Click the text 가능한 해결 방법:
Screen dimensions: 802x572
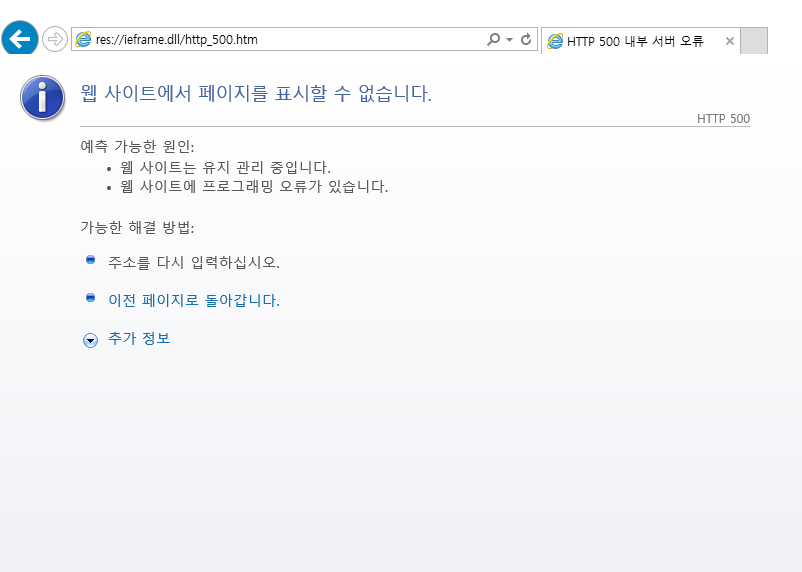[138, 227]
